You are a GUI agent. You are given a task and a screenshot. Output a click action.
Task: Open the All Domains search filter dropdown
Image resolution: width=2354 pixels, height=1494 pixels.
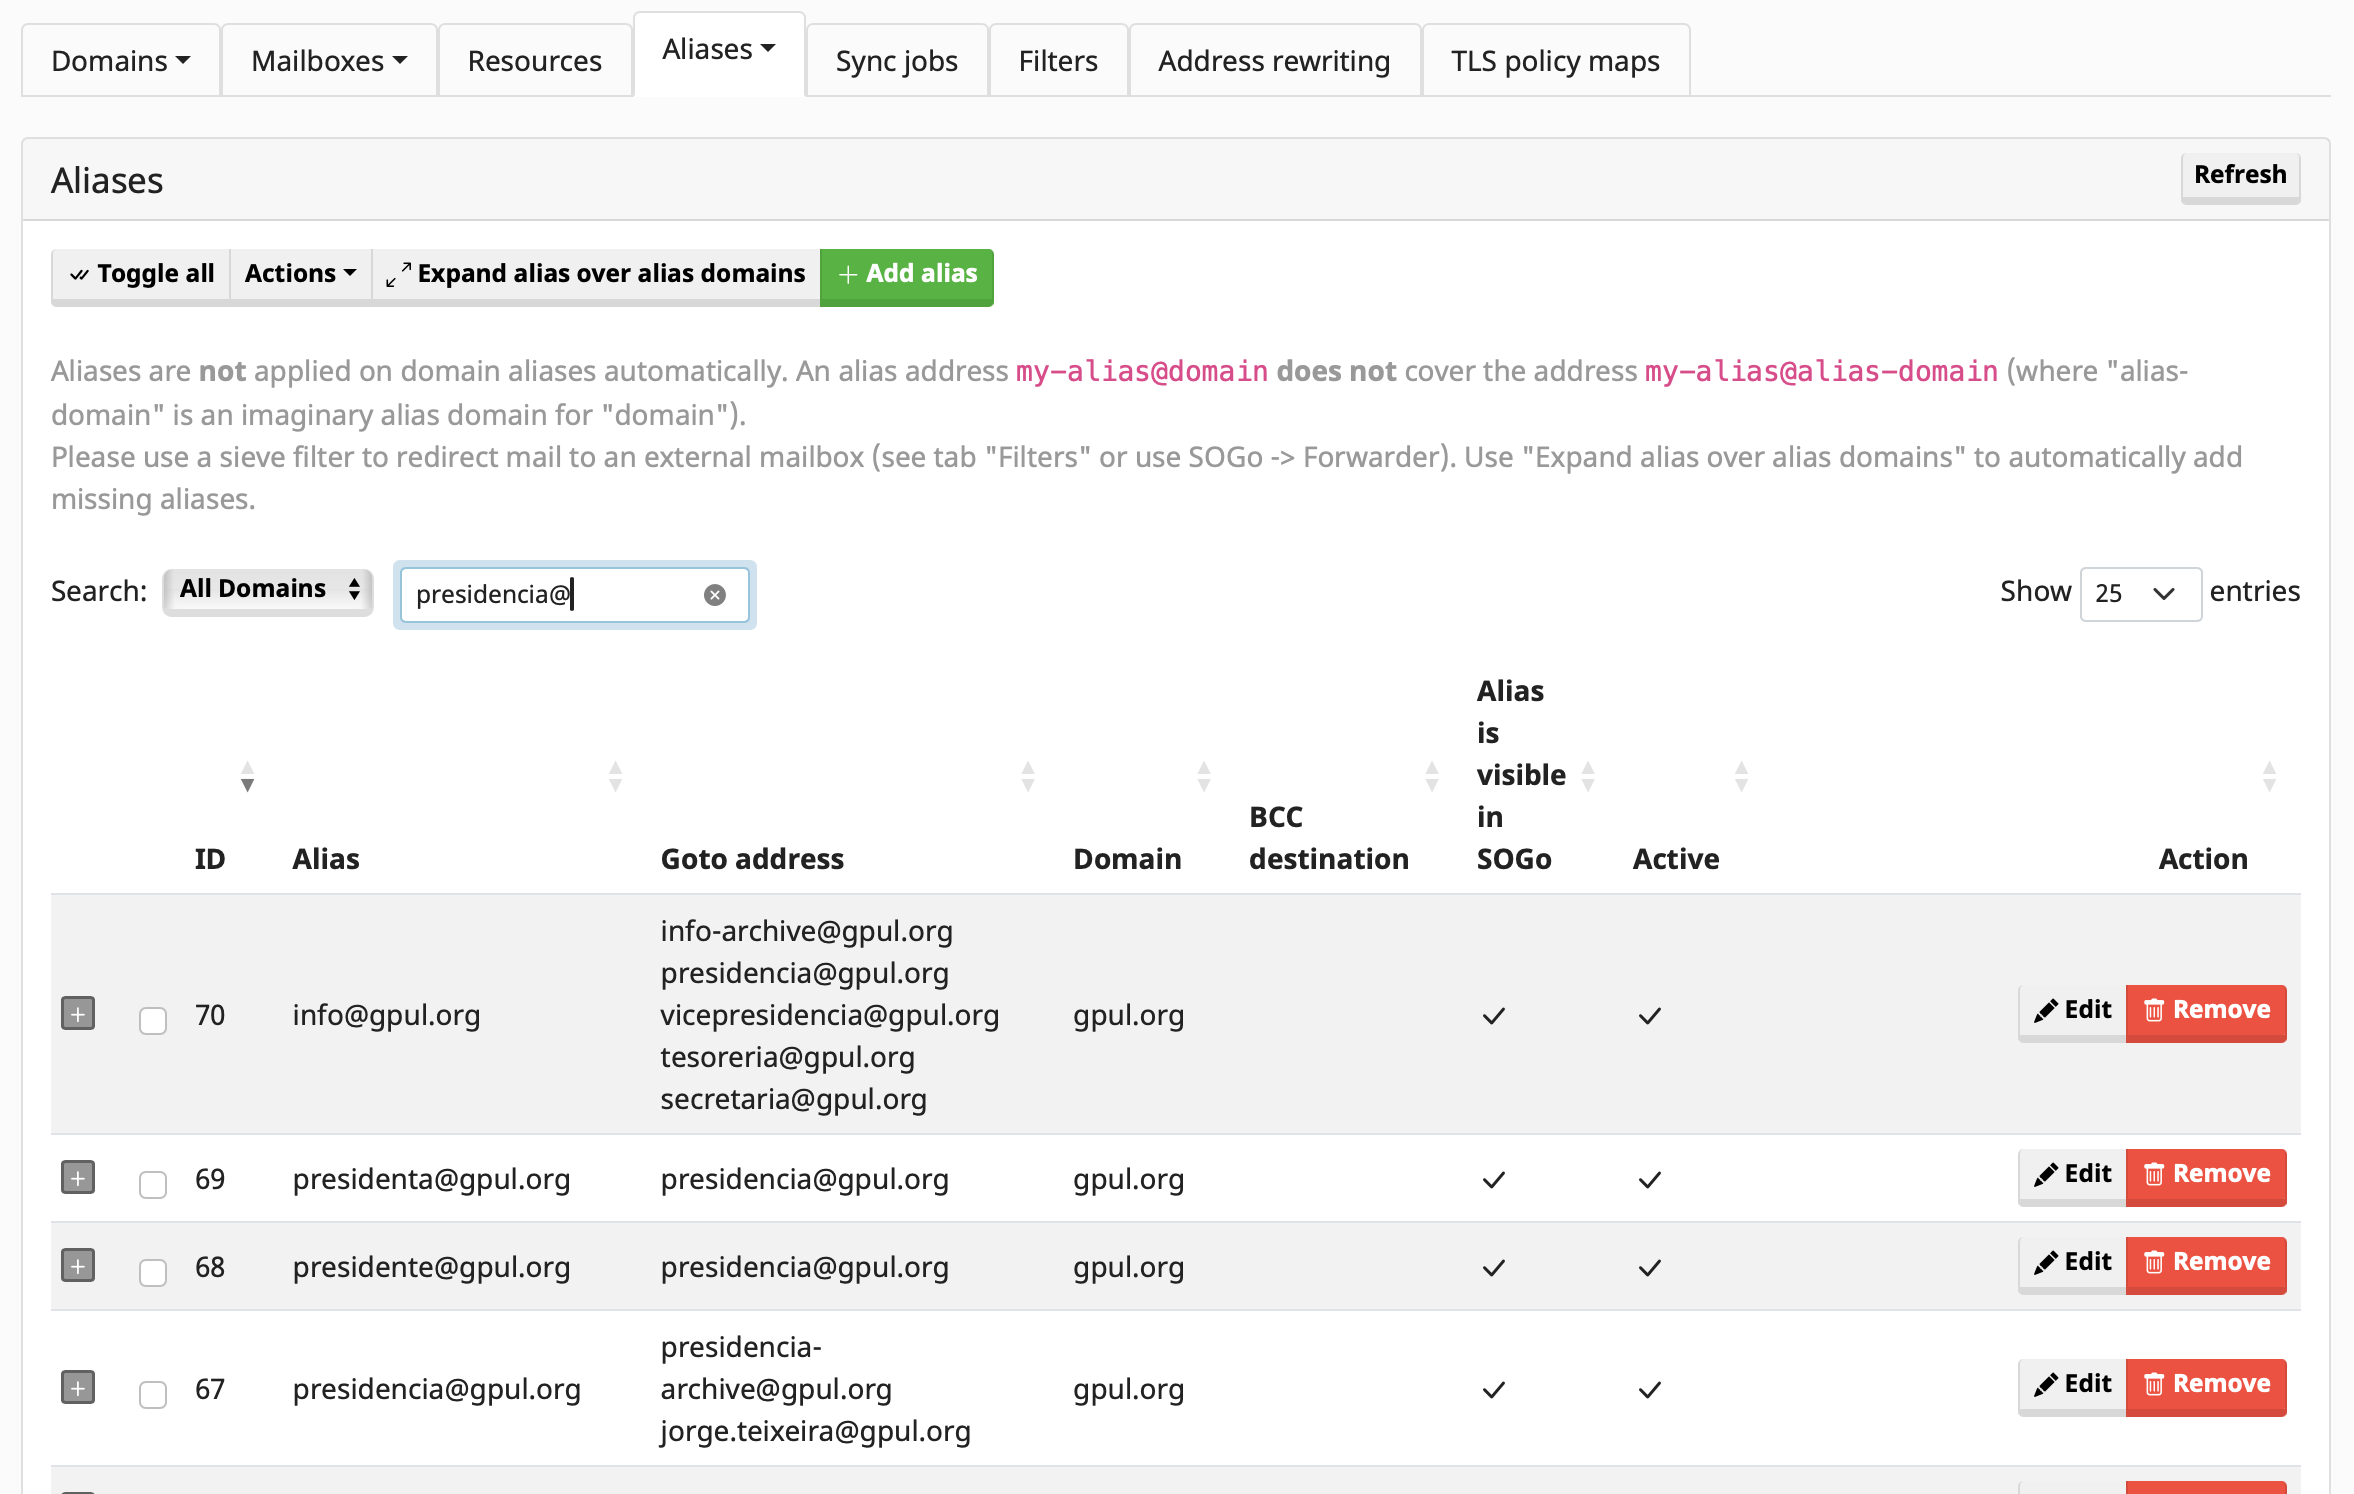point(268,590)
